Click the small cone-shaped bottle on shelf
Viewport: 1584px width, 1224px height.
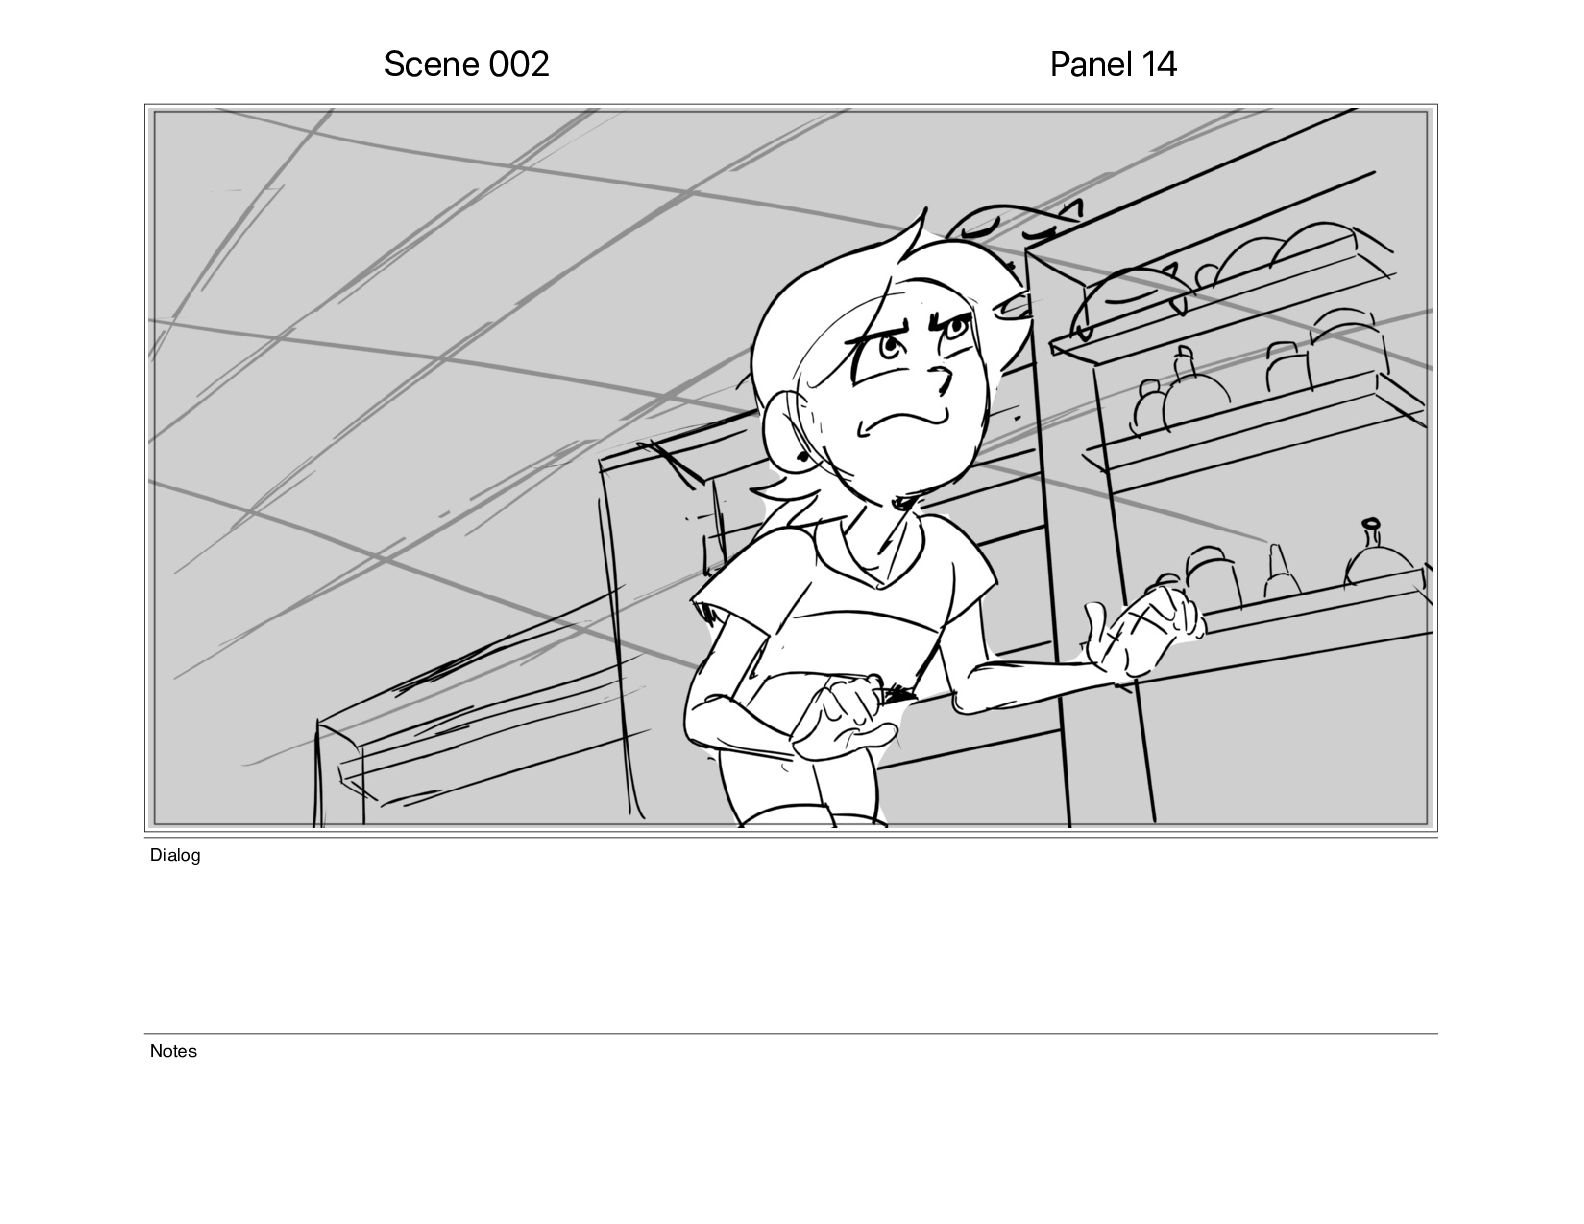(1277, 572)
